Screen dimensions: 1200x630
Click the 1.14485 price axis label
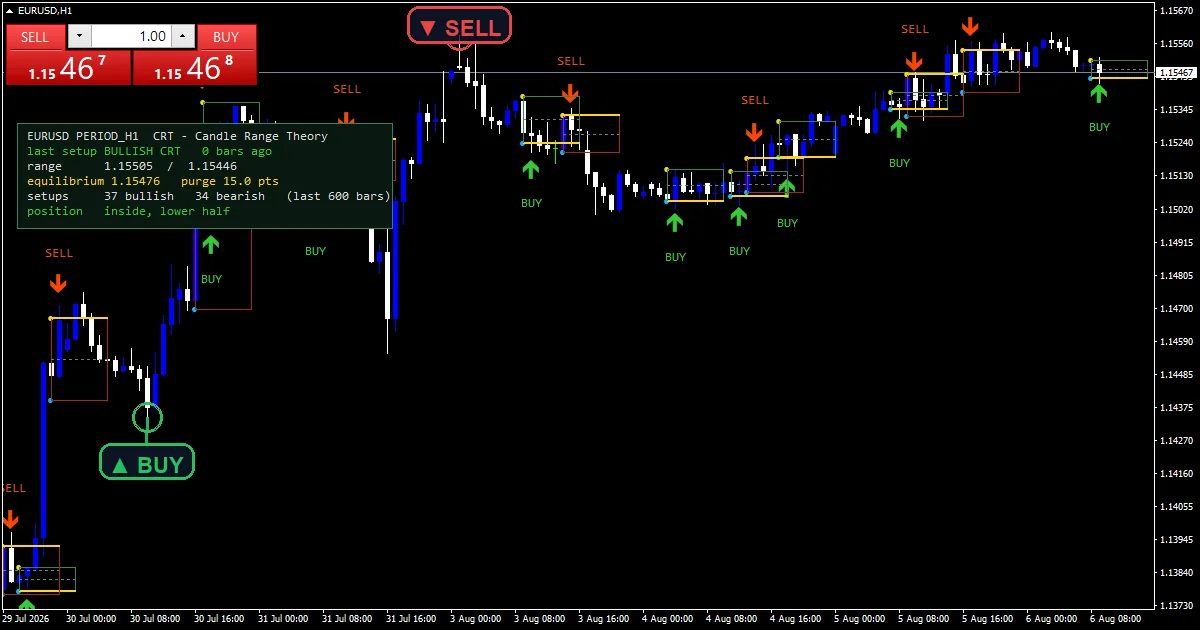(x=1175, y=374)
